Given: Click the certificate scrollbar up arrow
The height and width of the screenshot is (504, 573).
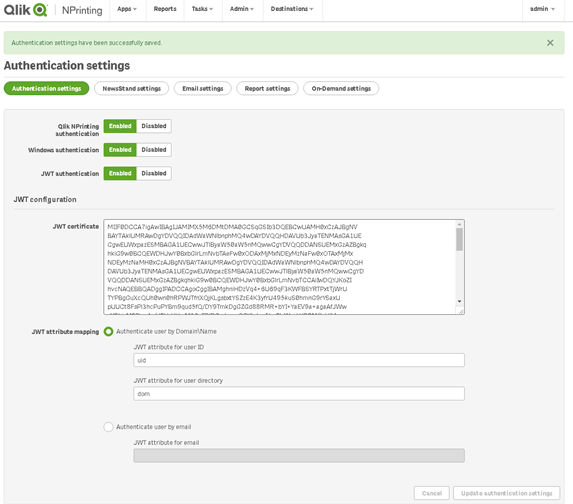Looking at the screenshot, I should [x=459, y=224].
